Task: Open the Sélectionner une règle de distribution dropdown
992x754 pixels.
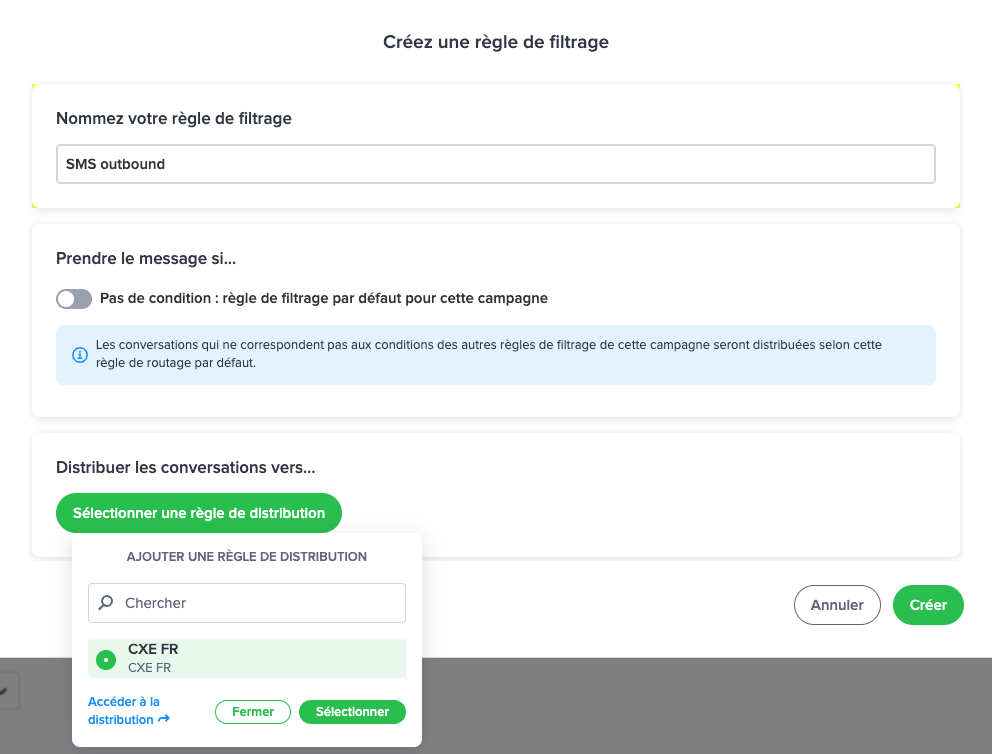Action: [199, 513]
